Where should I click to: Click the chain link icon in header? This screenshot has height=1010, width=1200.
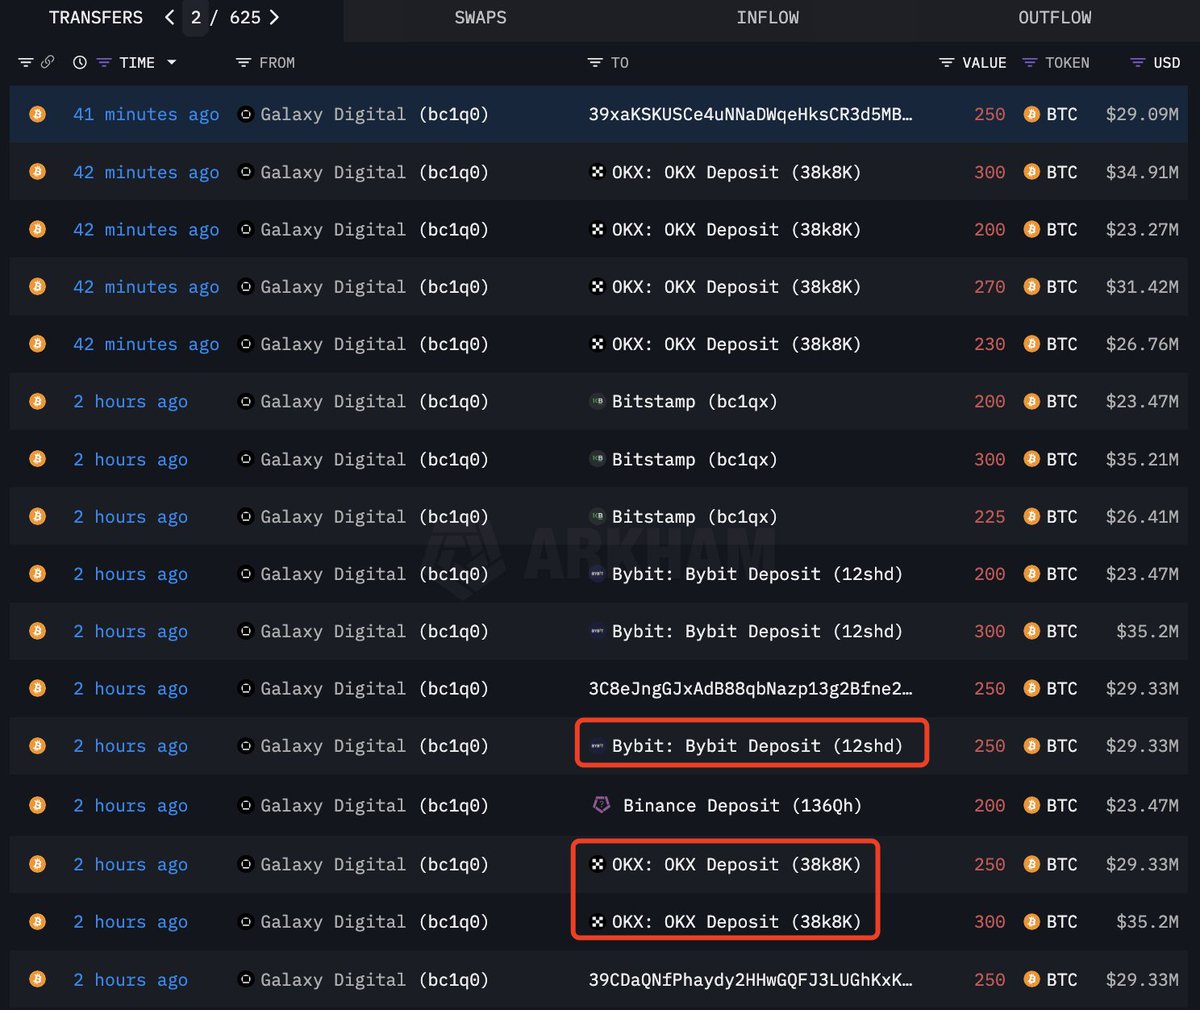[x=47, y=62]
